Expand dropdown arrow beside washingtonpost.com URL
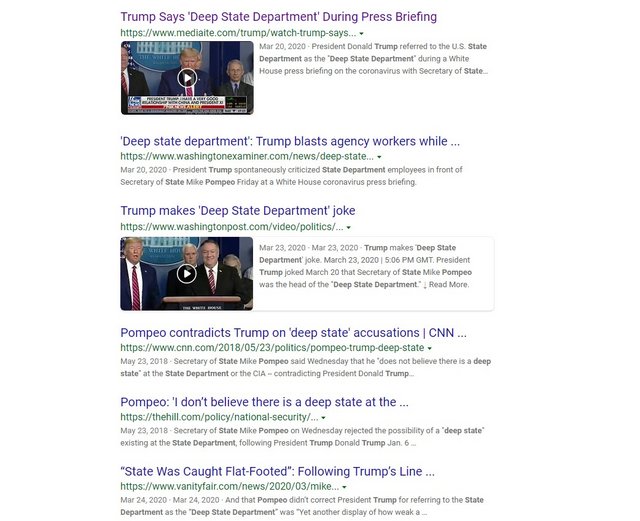The width and height of the screenshot is (640, 521). click(x=349, y=227)
